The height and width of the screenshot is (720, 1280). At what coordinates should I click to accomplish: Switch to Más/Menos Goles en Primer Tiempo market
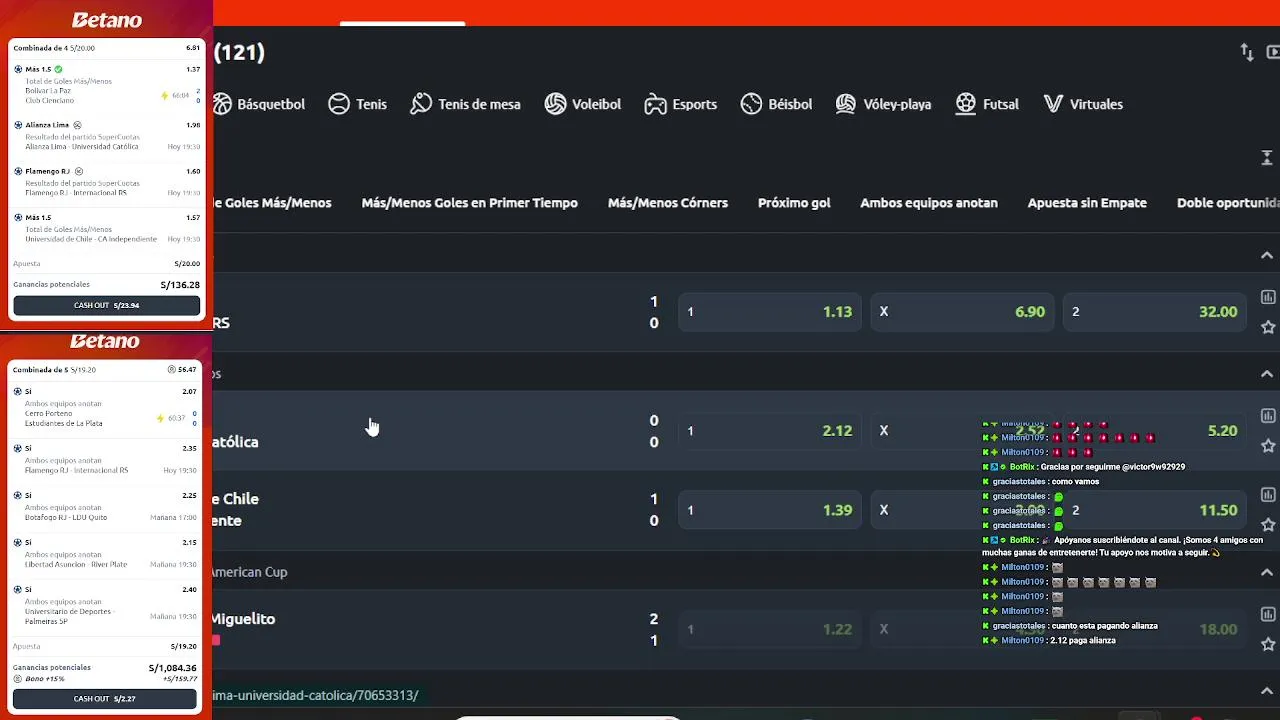coord(470,203)
